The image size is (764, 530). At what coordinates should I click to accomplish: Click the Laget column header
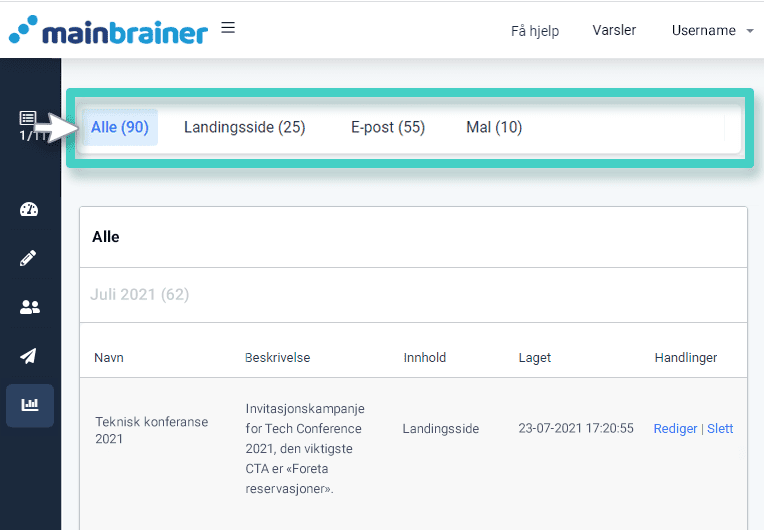coord(535,358)
